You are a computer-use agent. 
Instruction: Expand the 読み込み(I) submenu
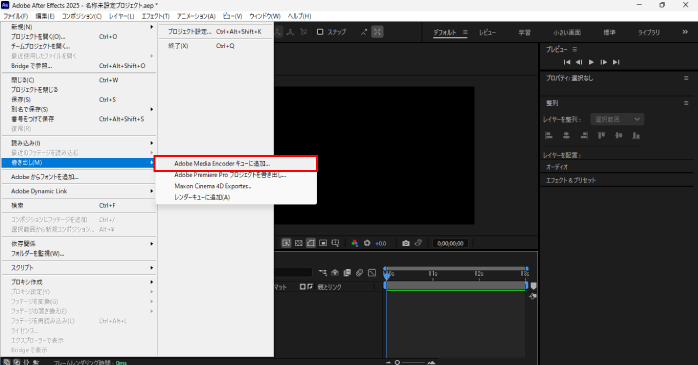pyautogui.click(x=79, y=143)
